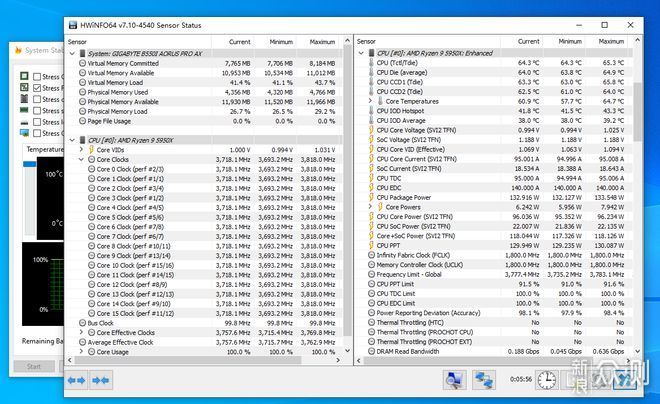Enable the fourth Stress checkbox (memory) in AIDA64
The width and height of the screenshot is (660, 404).
pyautogui.click(x=37, y=111)
